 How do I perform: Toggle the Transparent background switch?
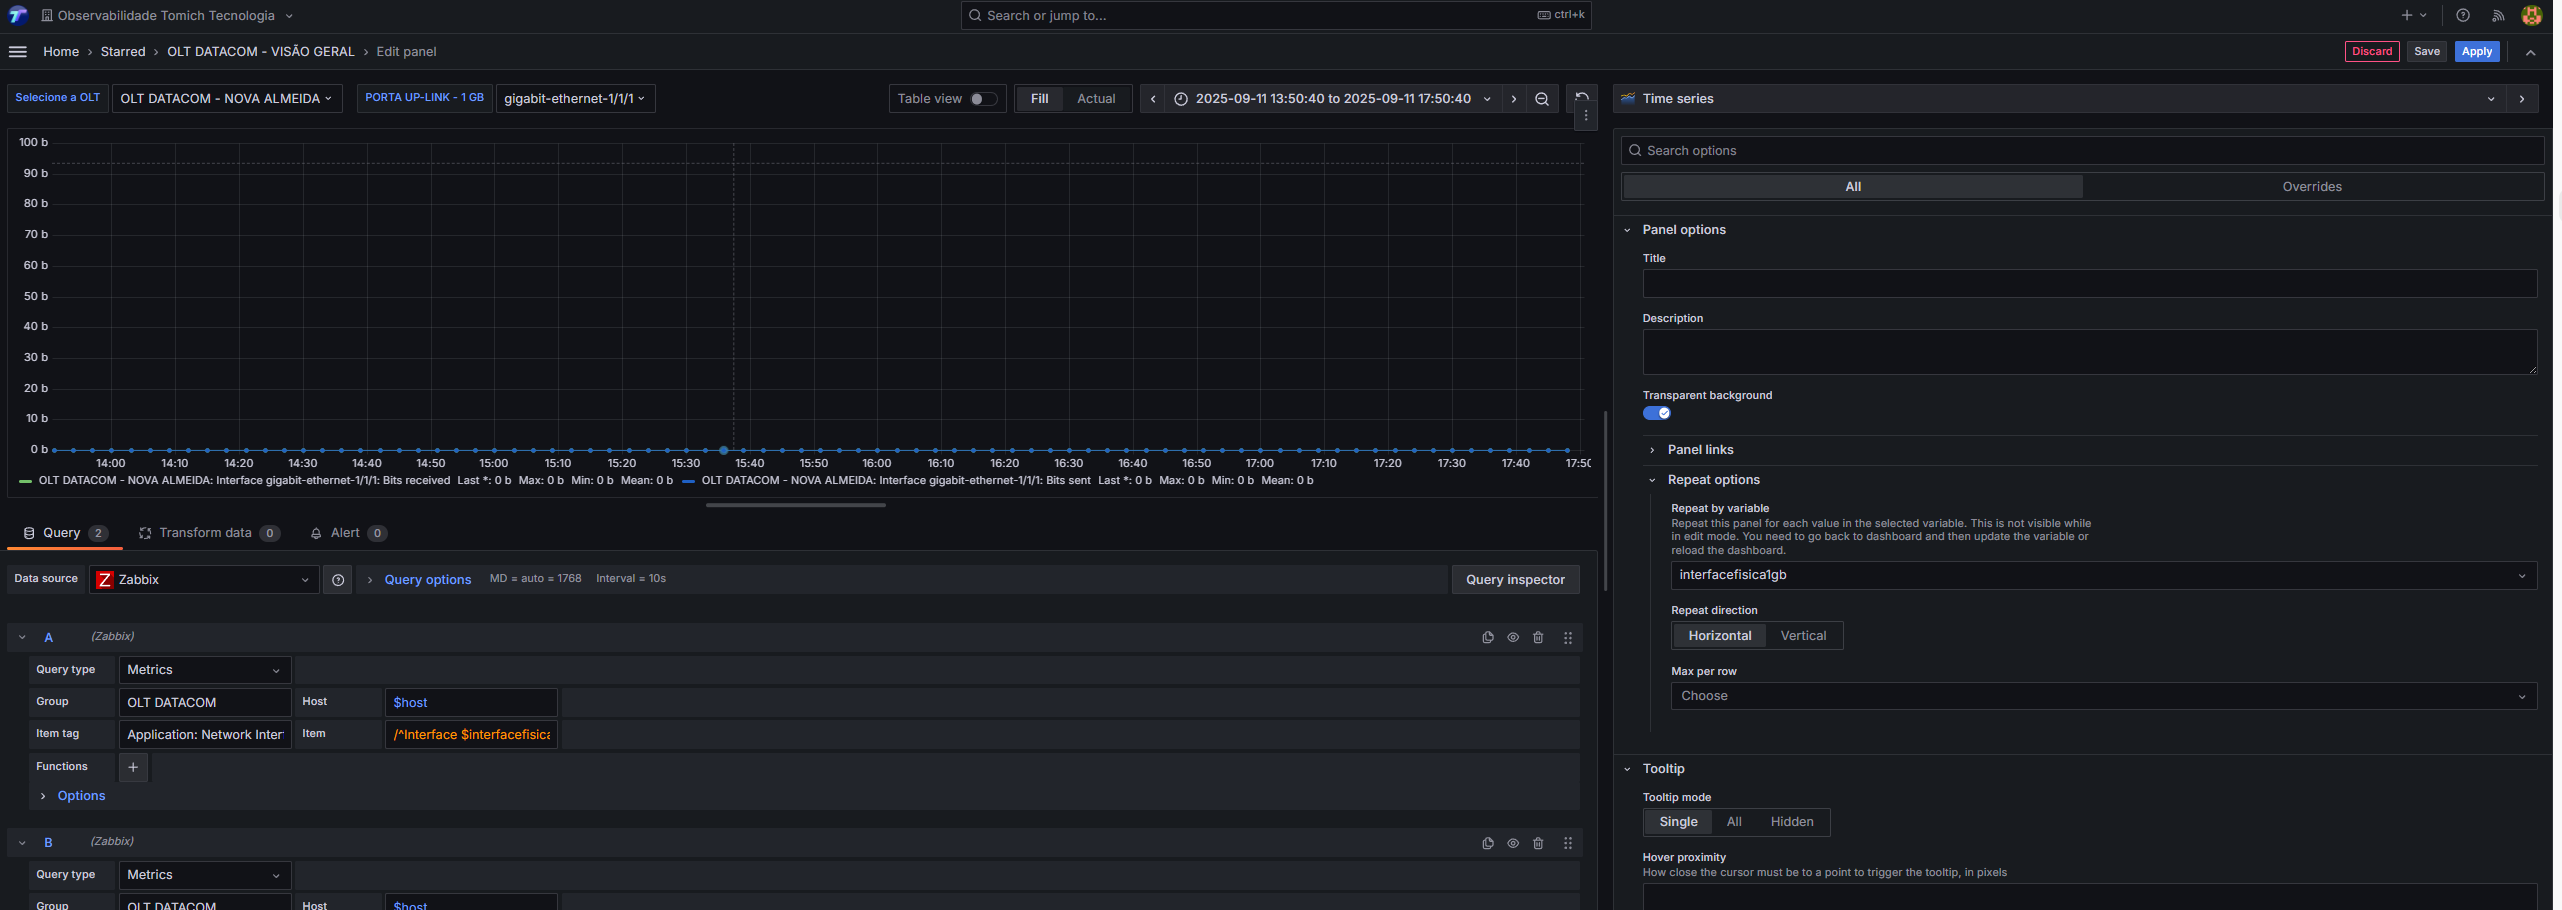(1657, 413)
